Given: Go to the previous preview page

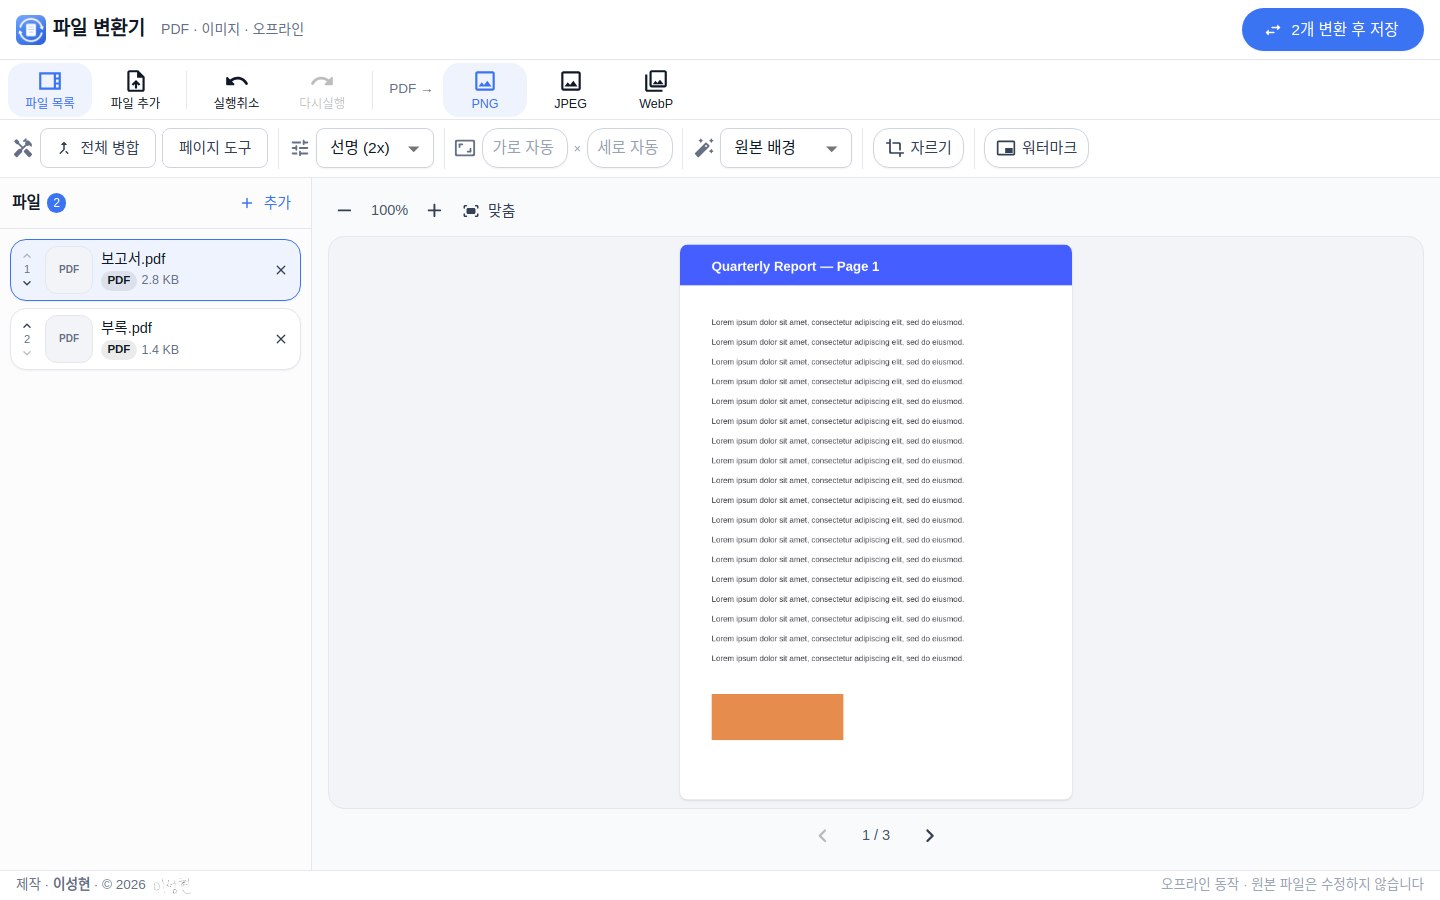Looking at the screenshot, I should pos(822,836).
